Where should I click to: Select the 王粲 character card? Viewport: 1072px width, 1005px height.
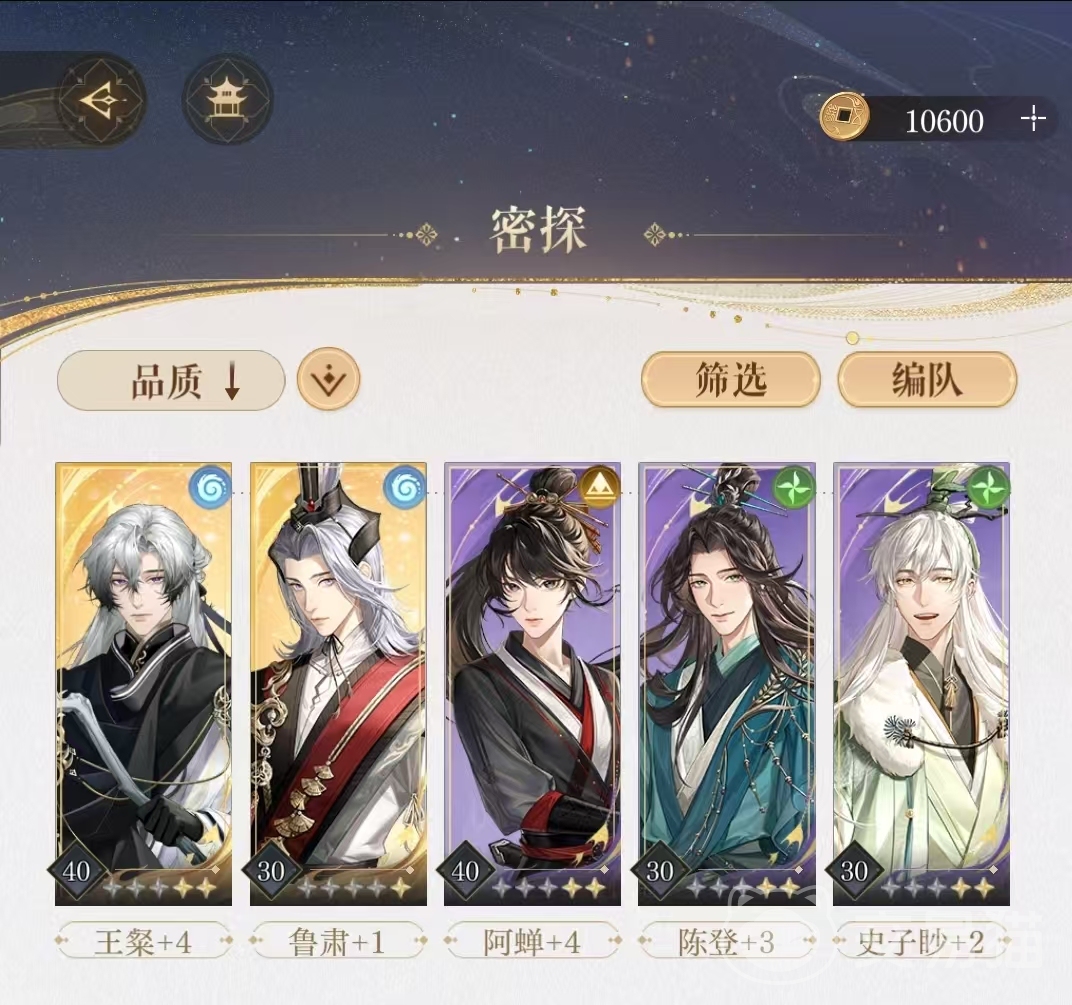pyautogui.click(x=144, y=684)
